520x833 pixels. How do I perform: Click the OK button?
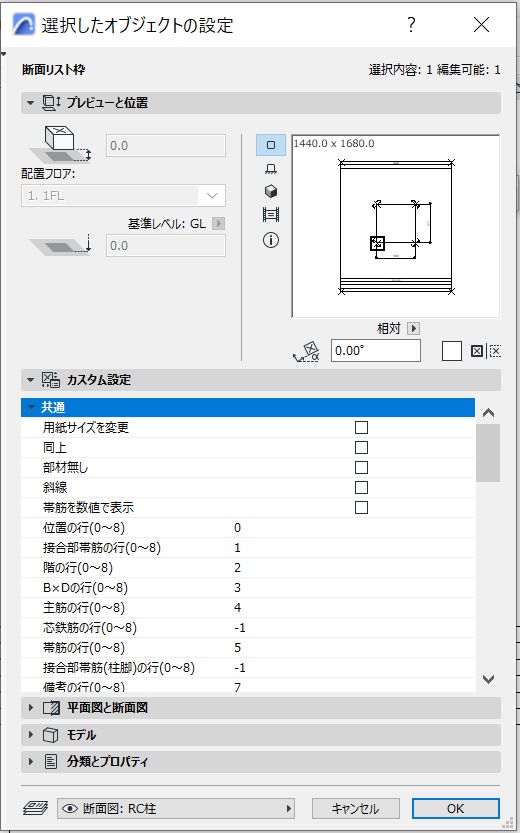point(456,809)
